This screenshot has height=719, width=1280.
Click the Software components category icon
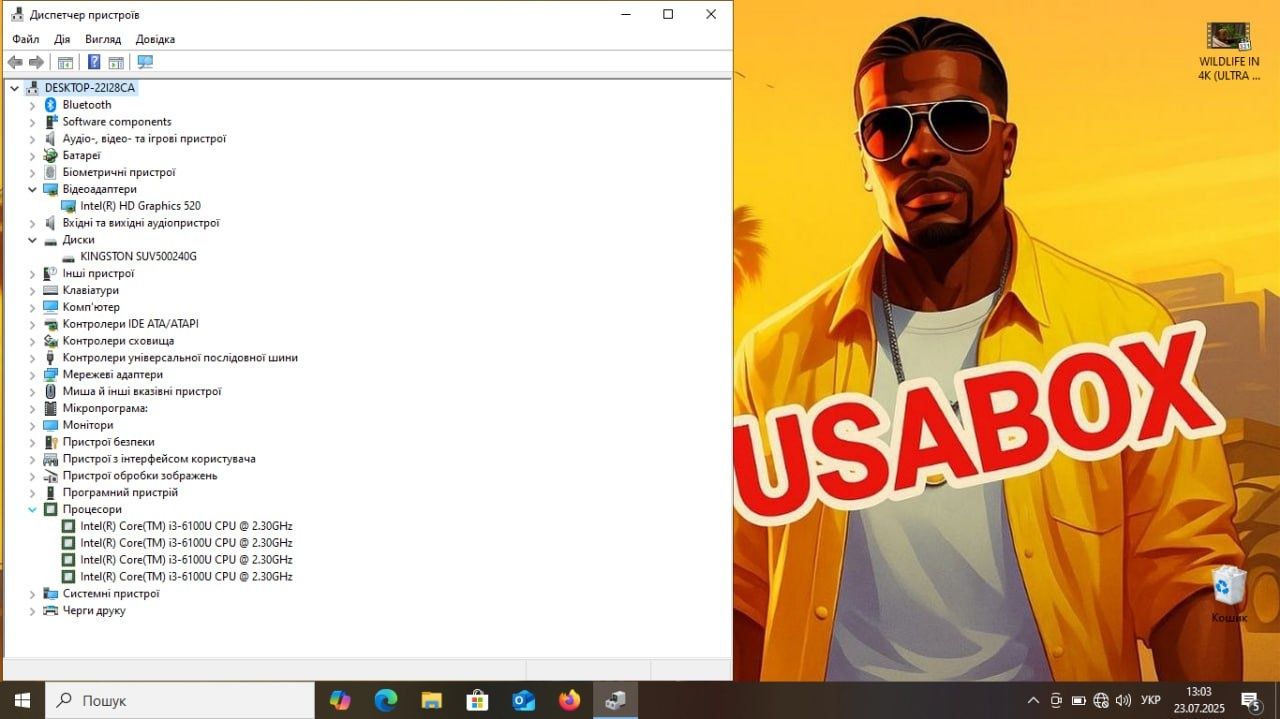[51, 122]
